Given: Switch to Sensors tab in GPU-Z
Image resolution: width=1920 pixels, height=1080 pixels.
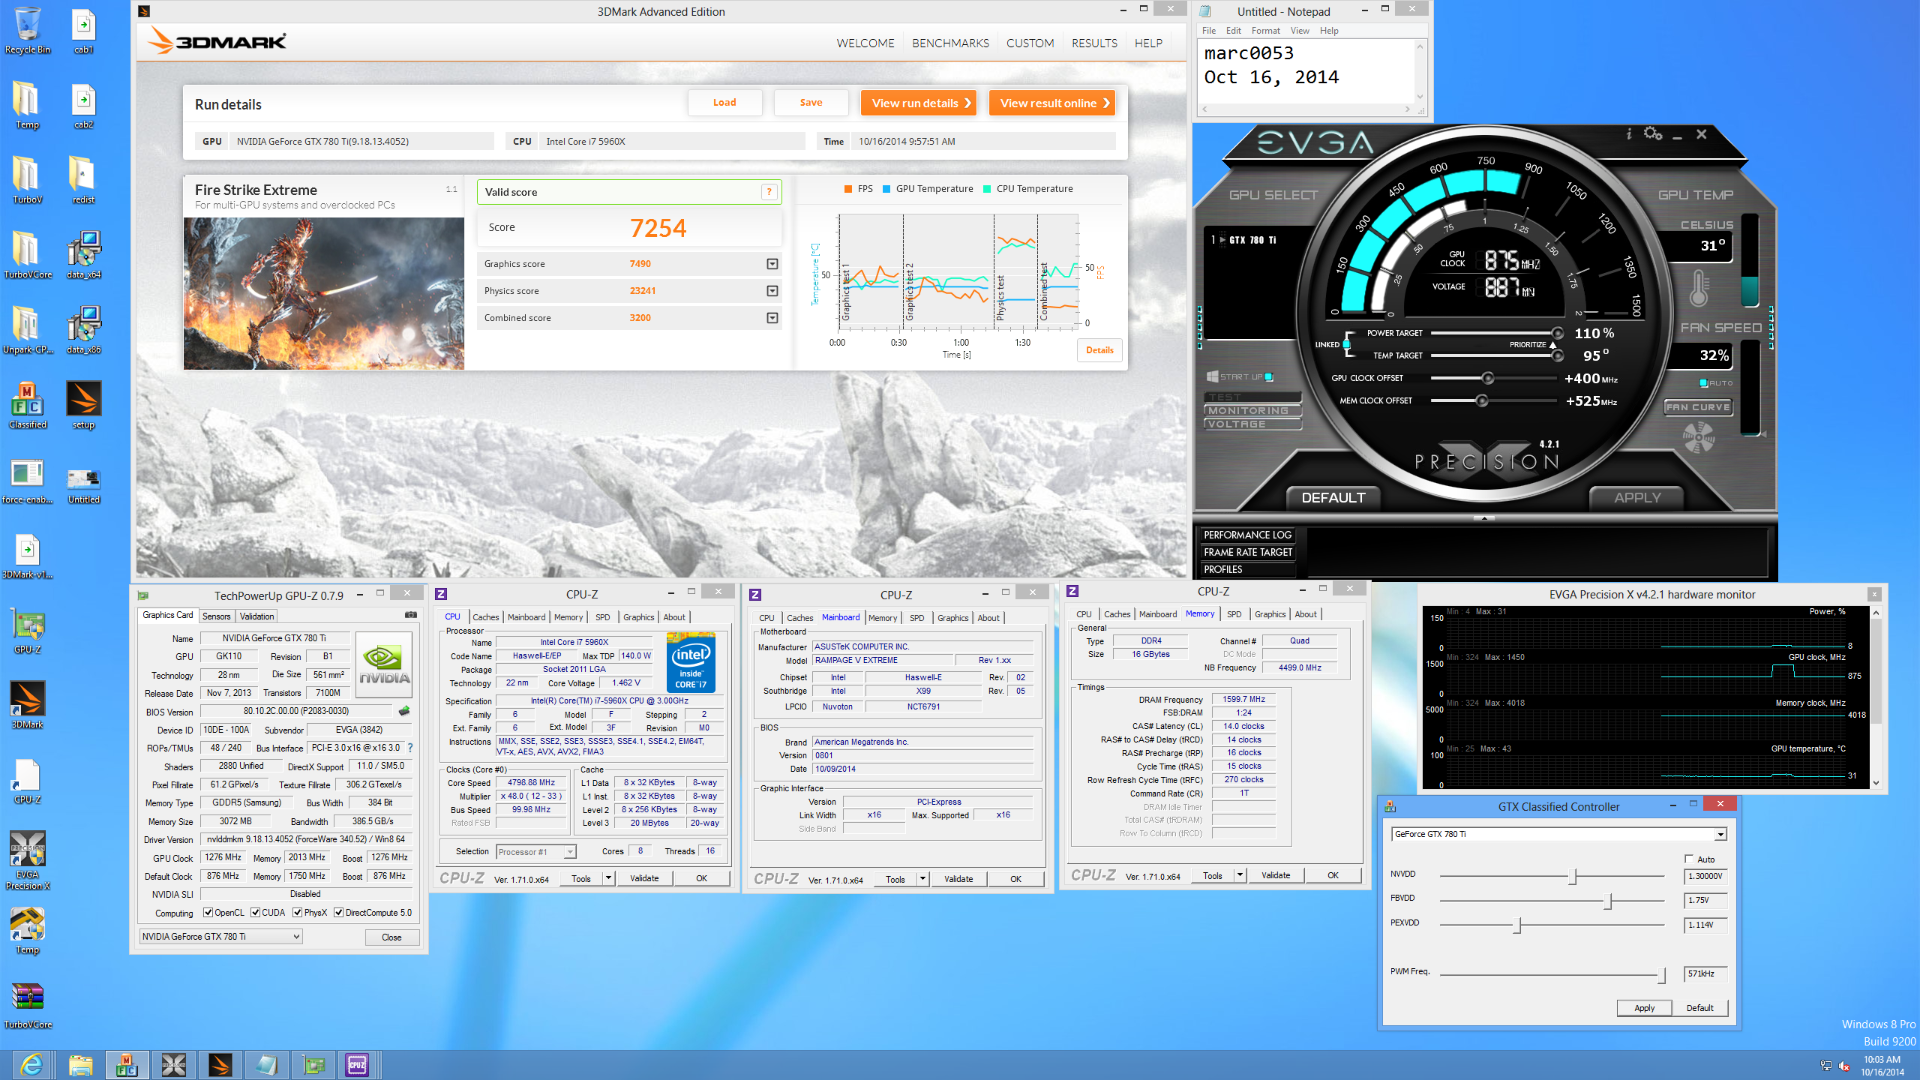Looking at the screenshot, I should coord(216,616).
